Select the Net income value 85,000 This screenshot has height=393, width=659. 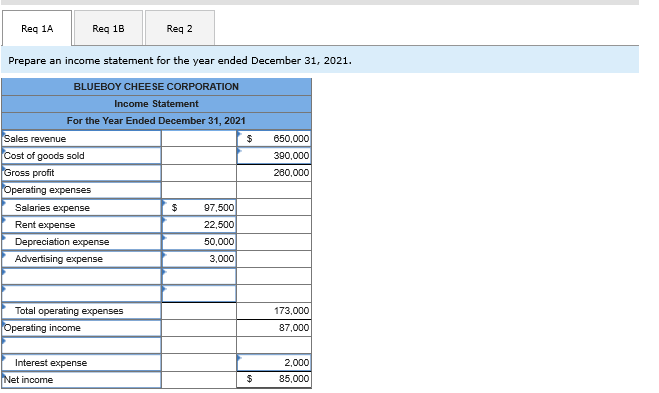tap(274, 380)
